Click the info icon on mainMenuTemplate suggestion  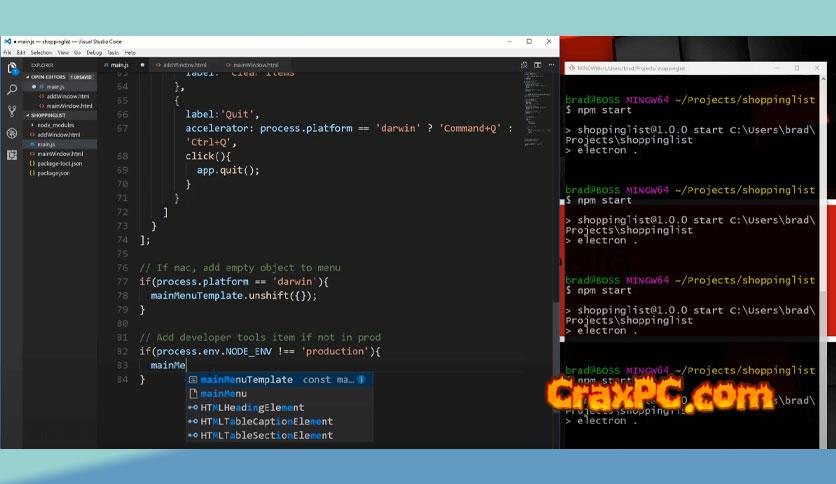(x=361, y=380)
